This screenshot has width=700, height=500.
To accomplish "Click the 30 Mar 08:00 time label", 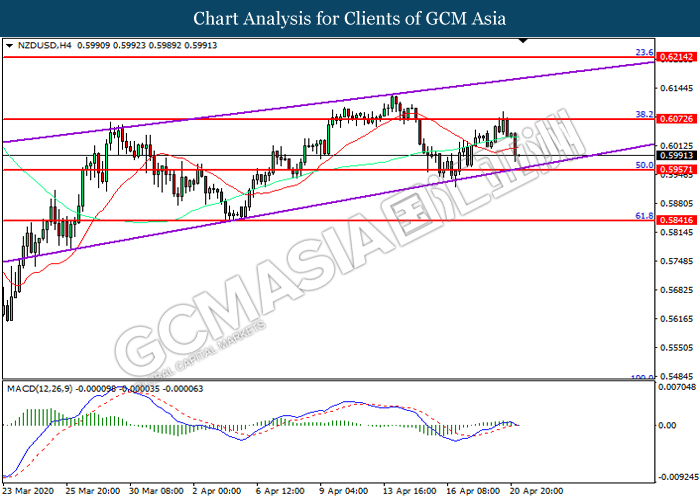I will (156, 491).
